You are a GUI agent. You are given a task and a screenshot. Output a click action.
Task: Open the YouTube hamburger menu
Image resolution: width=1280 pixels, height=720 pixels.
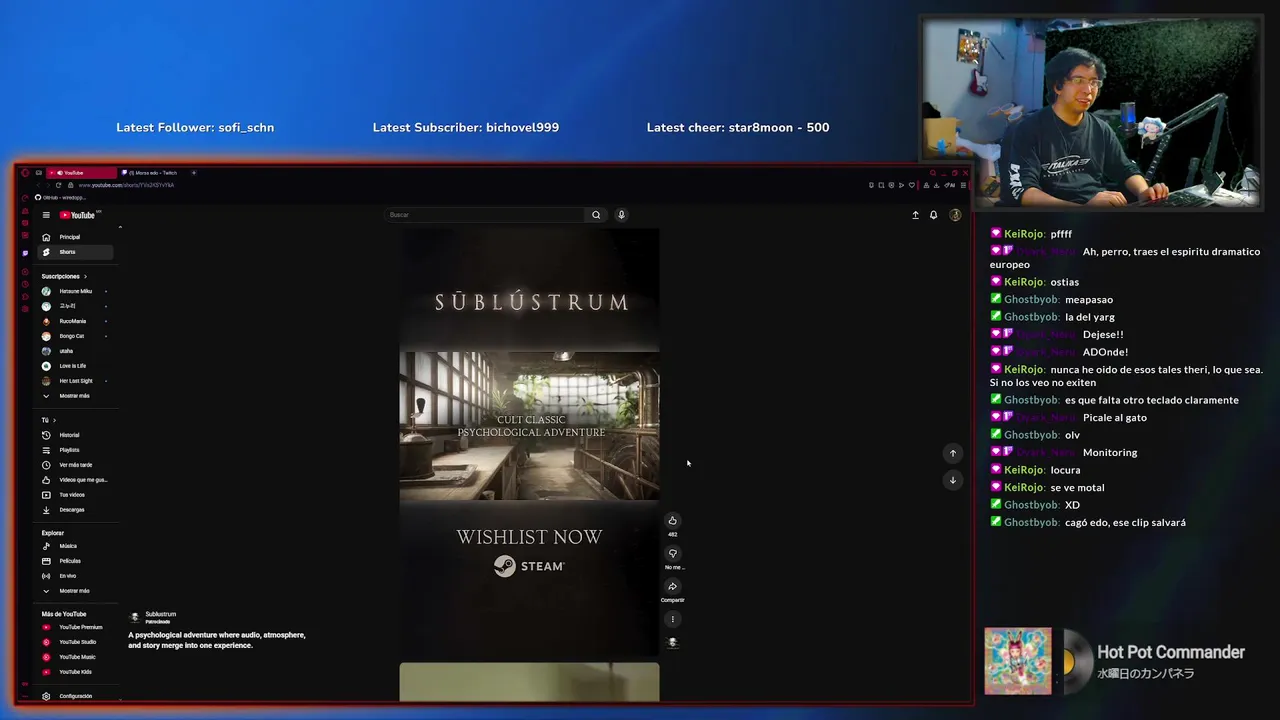tap(46, 215)
